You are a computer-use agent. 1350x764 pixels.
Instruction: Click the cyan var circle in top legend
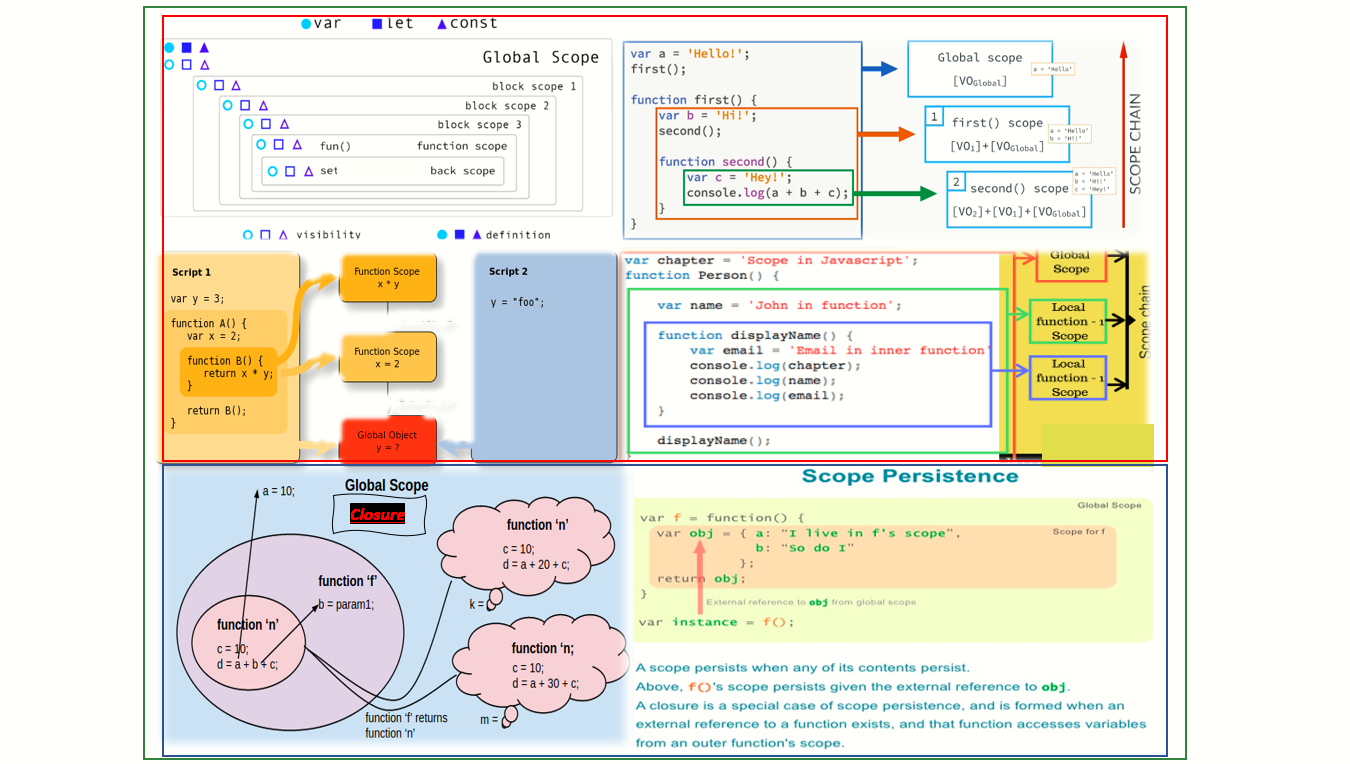click(x=306, y=24)
